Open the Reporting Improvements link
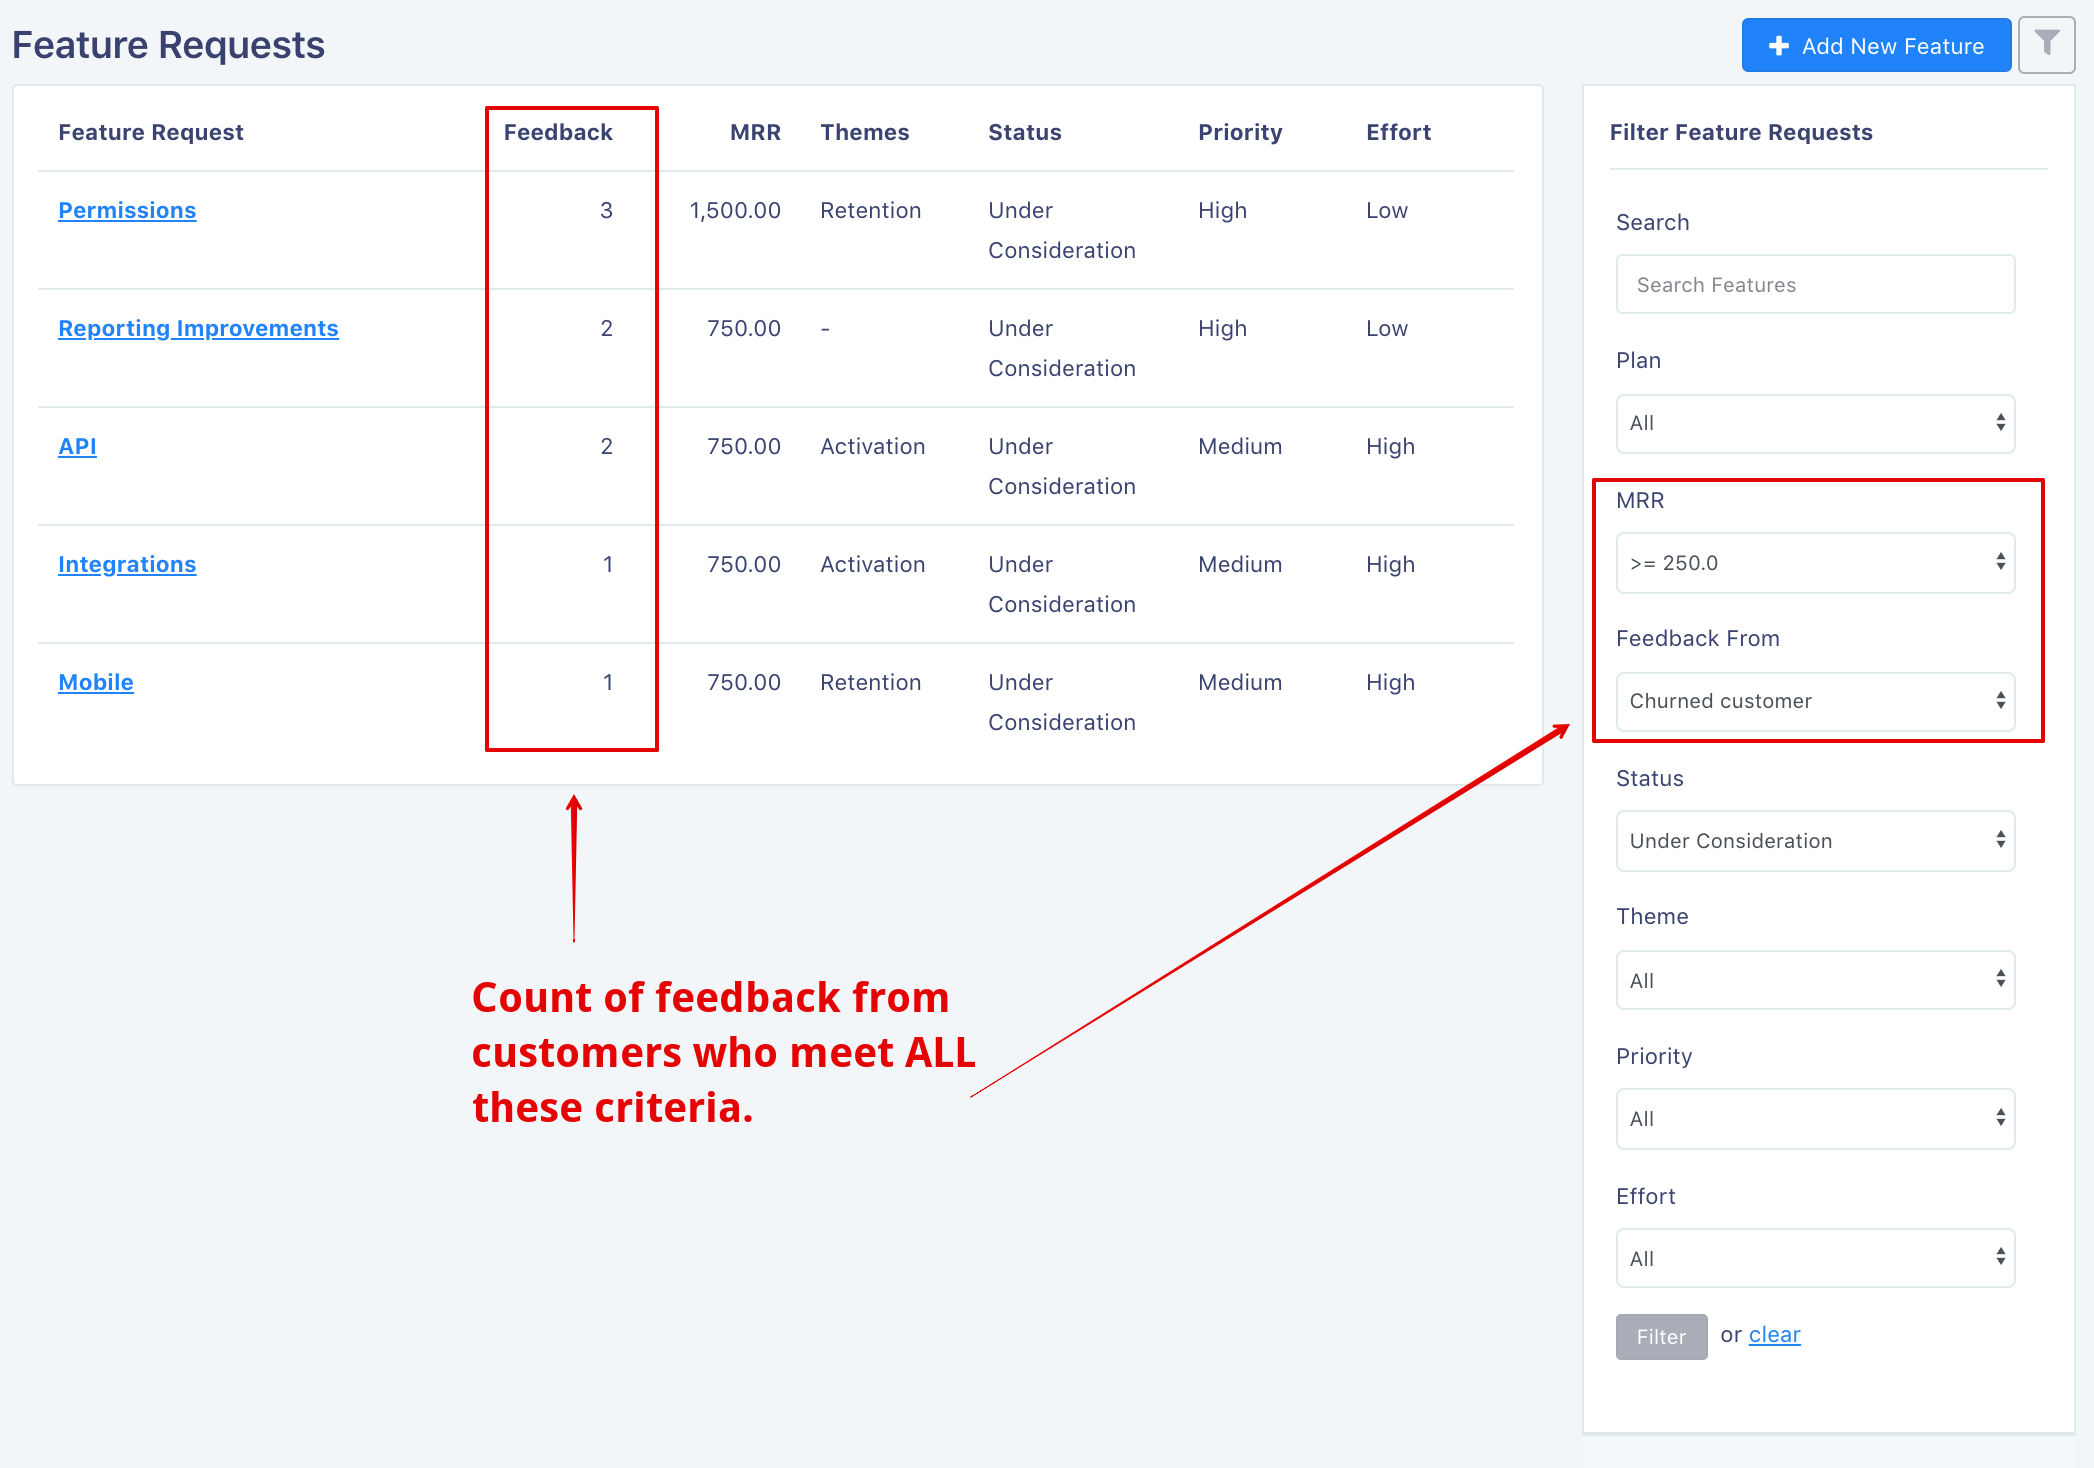The image size is (2094, 1468). 198,328
